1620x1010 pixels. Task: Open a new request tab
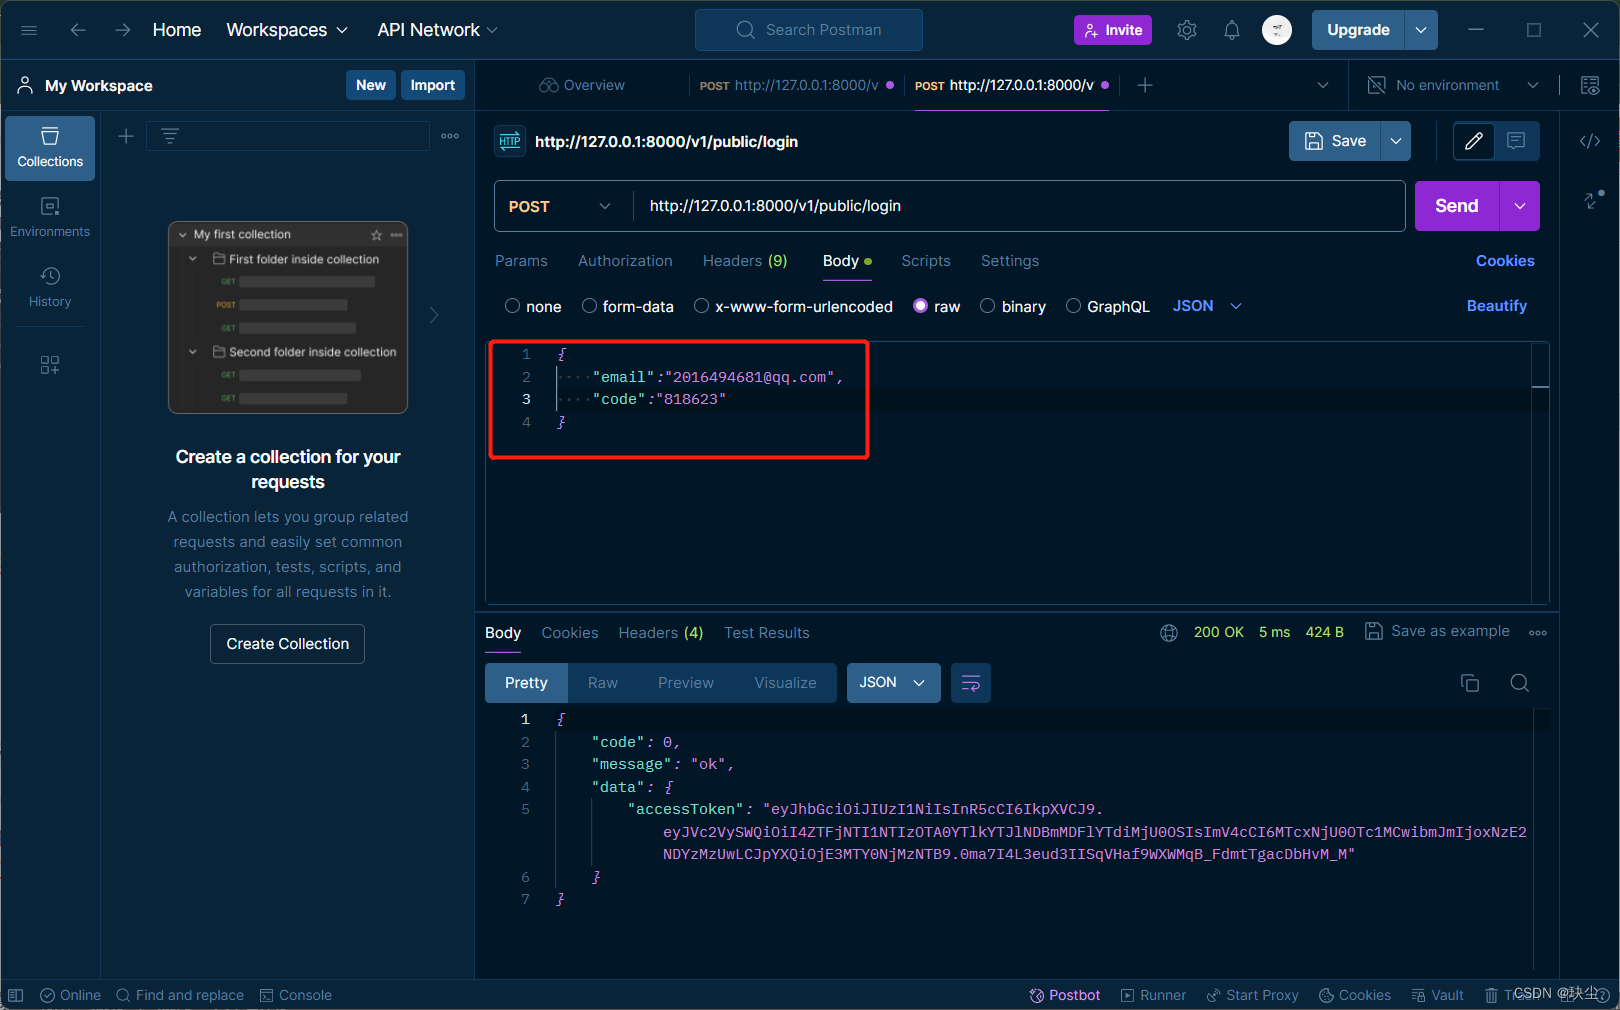[x=1145, y=85]
